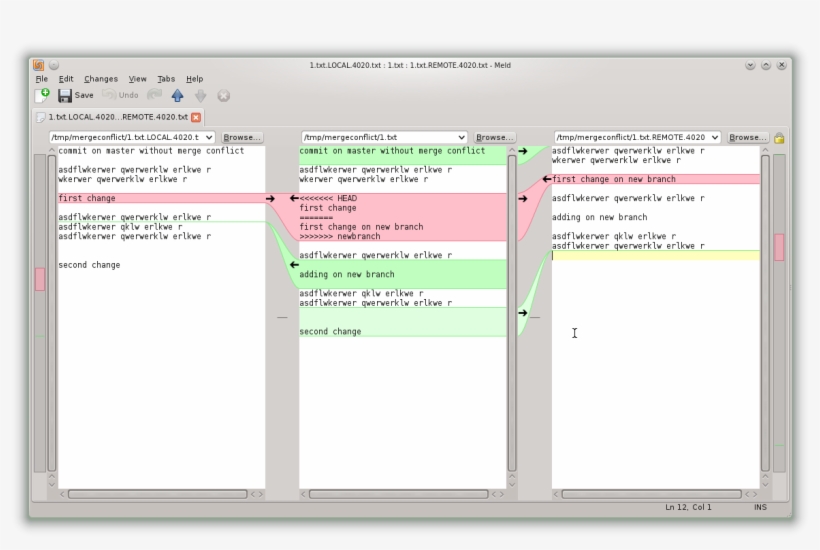Image resolution: width=820 pixels, height=550 pixels.
Task: Expand the REMOTE file path dropdown
Action: coord(714,137)
